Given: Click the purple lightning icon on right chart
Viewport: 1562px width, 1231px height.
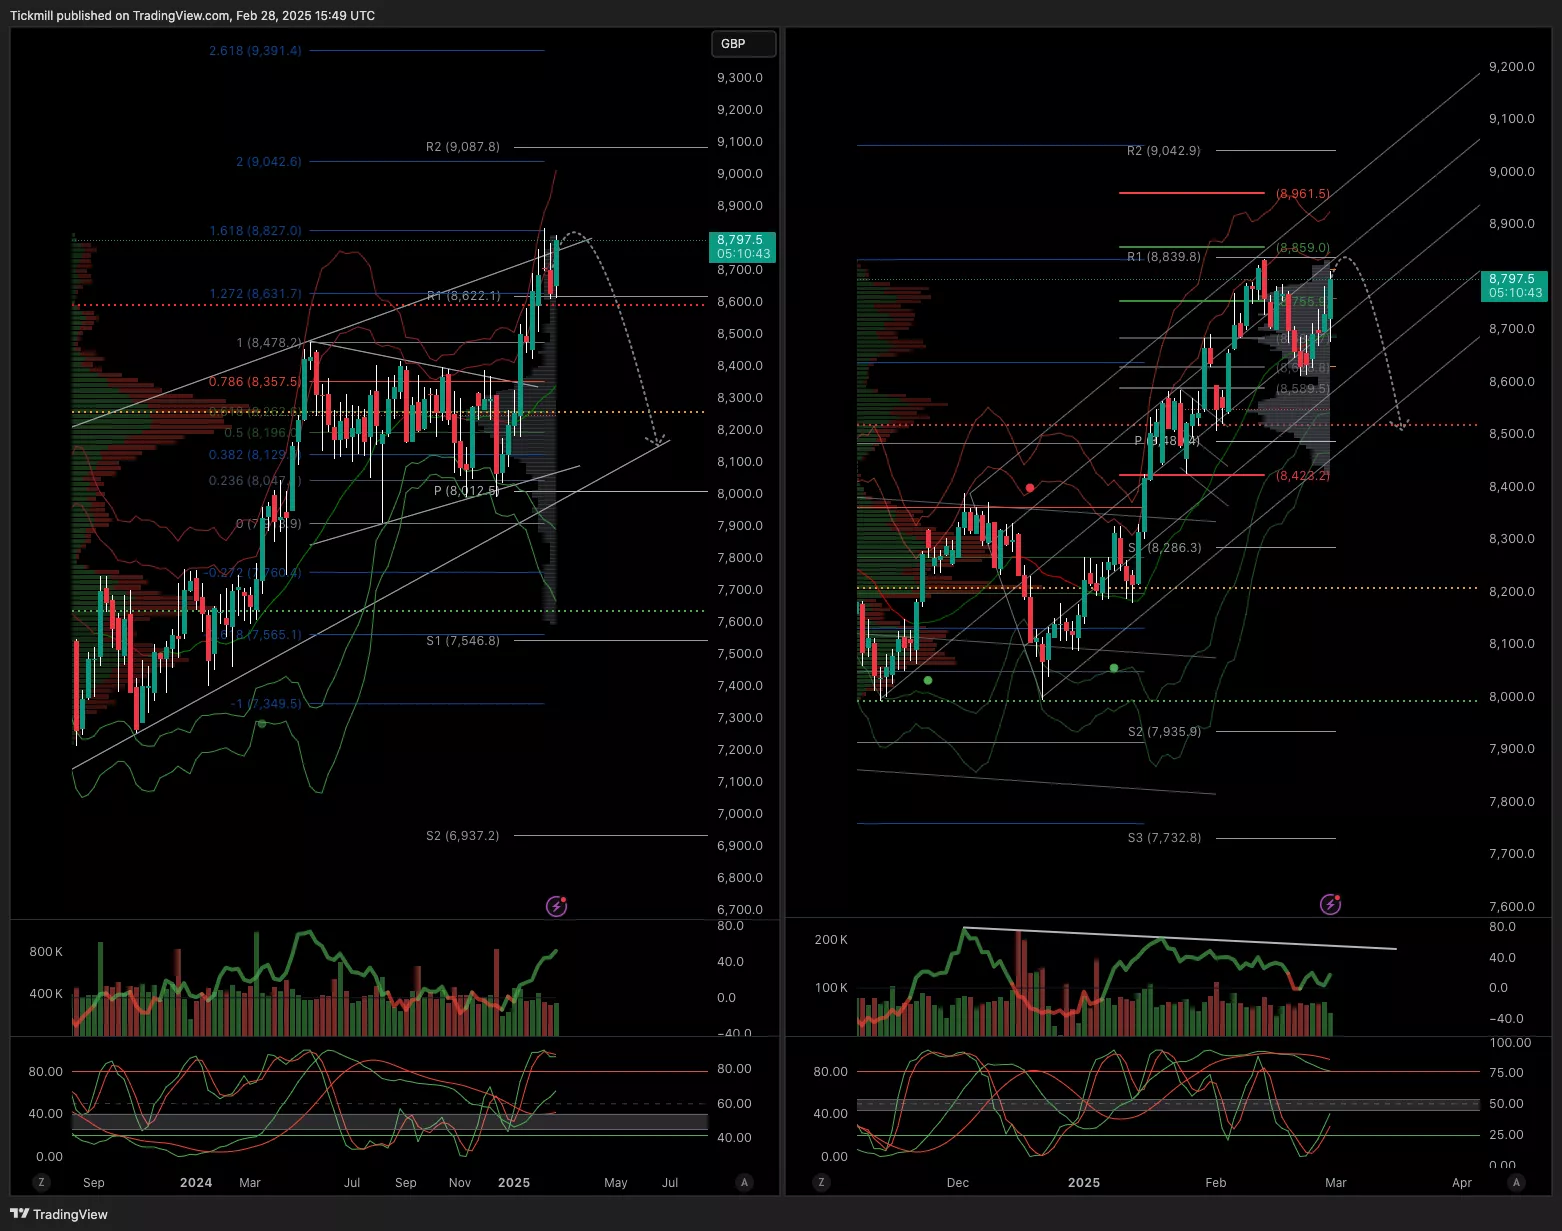Looking at the screenshot, I should click(1330, 904).
